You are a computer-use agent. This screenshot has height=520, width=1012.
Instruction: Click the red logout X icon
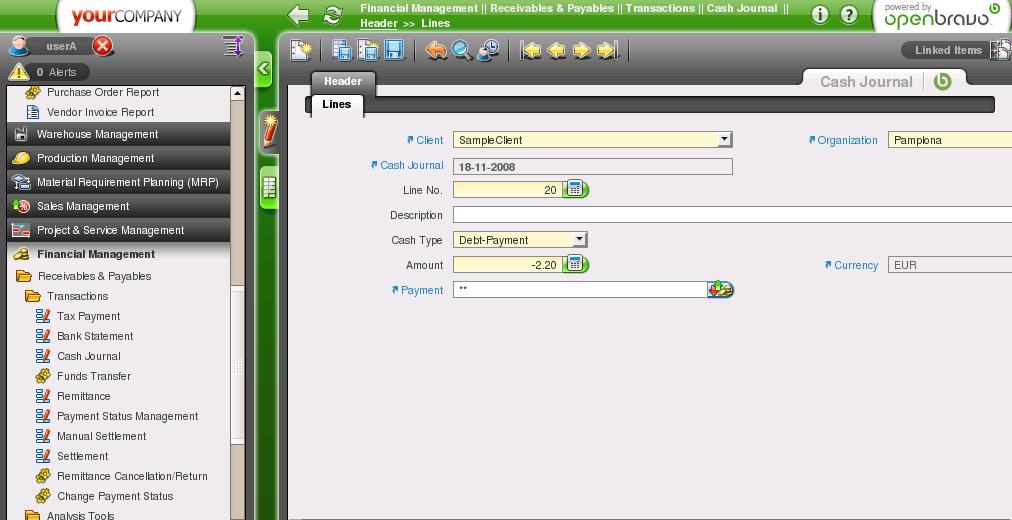(103, 46)
